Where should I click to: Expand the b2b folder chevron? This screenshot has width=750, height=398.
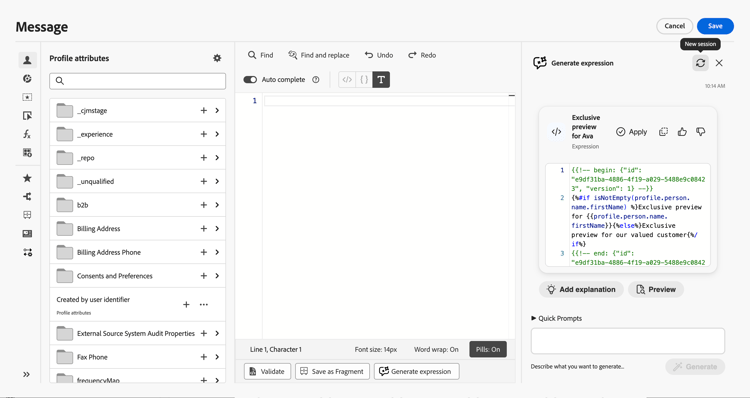pos(217,205)
